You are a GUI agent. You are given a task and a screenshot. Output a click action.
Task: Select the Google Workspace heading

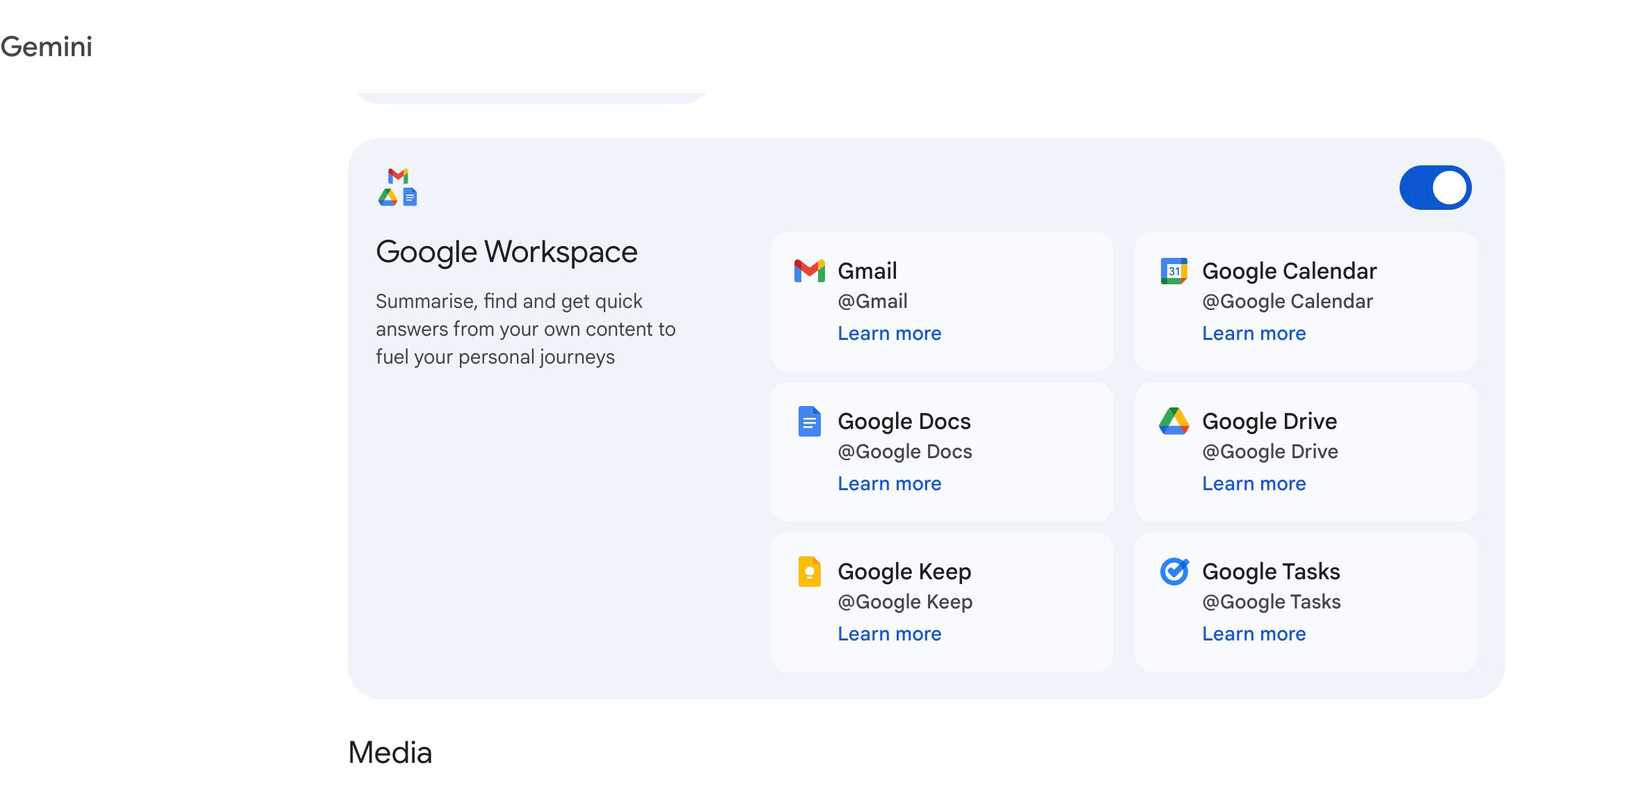coord(506,252)
